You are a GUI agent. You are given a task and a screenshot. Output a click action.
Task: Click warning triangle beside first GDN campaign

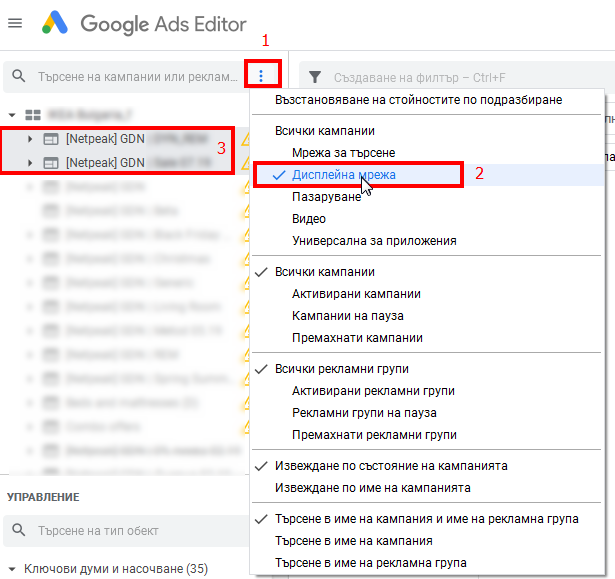click(x=245, y=139)
